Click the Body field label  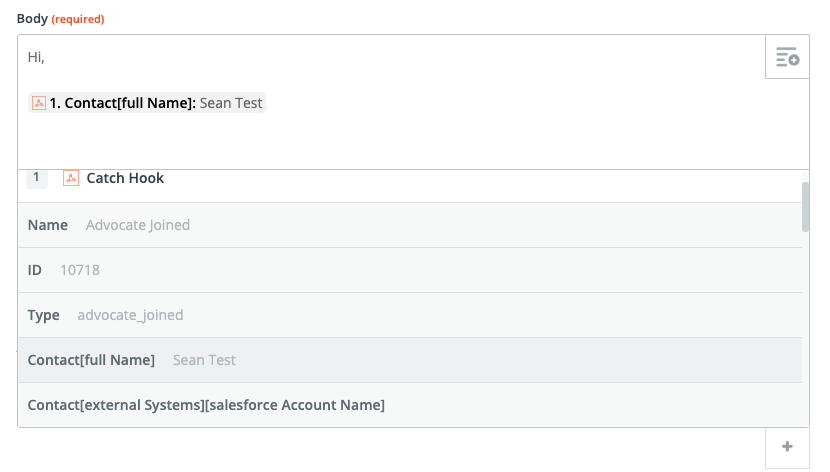(x=32, y=19)
